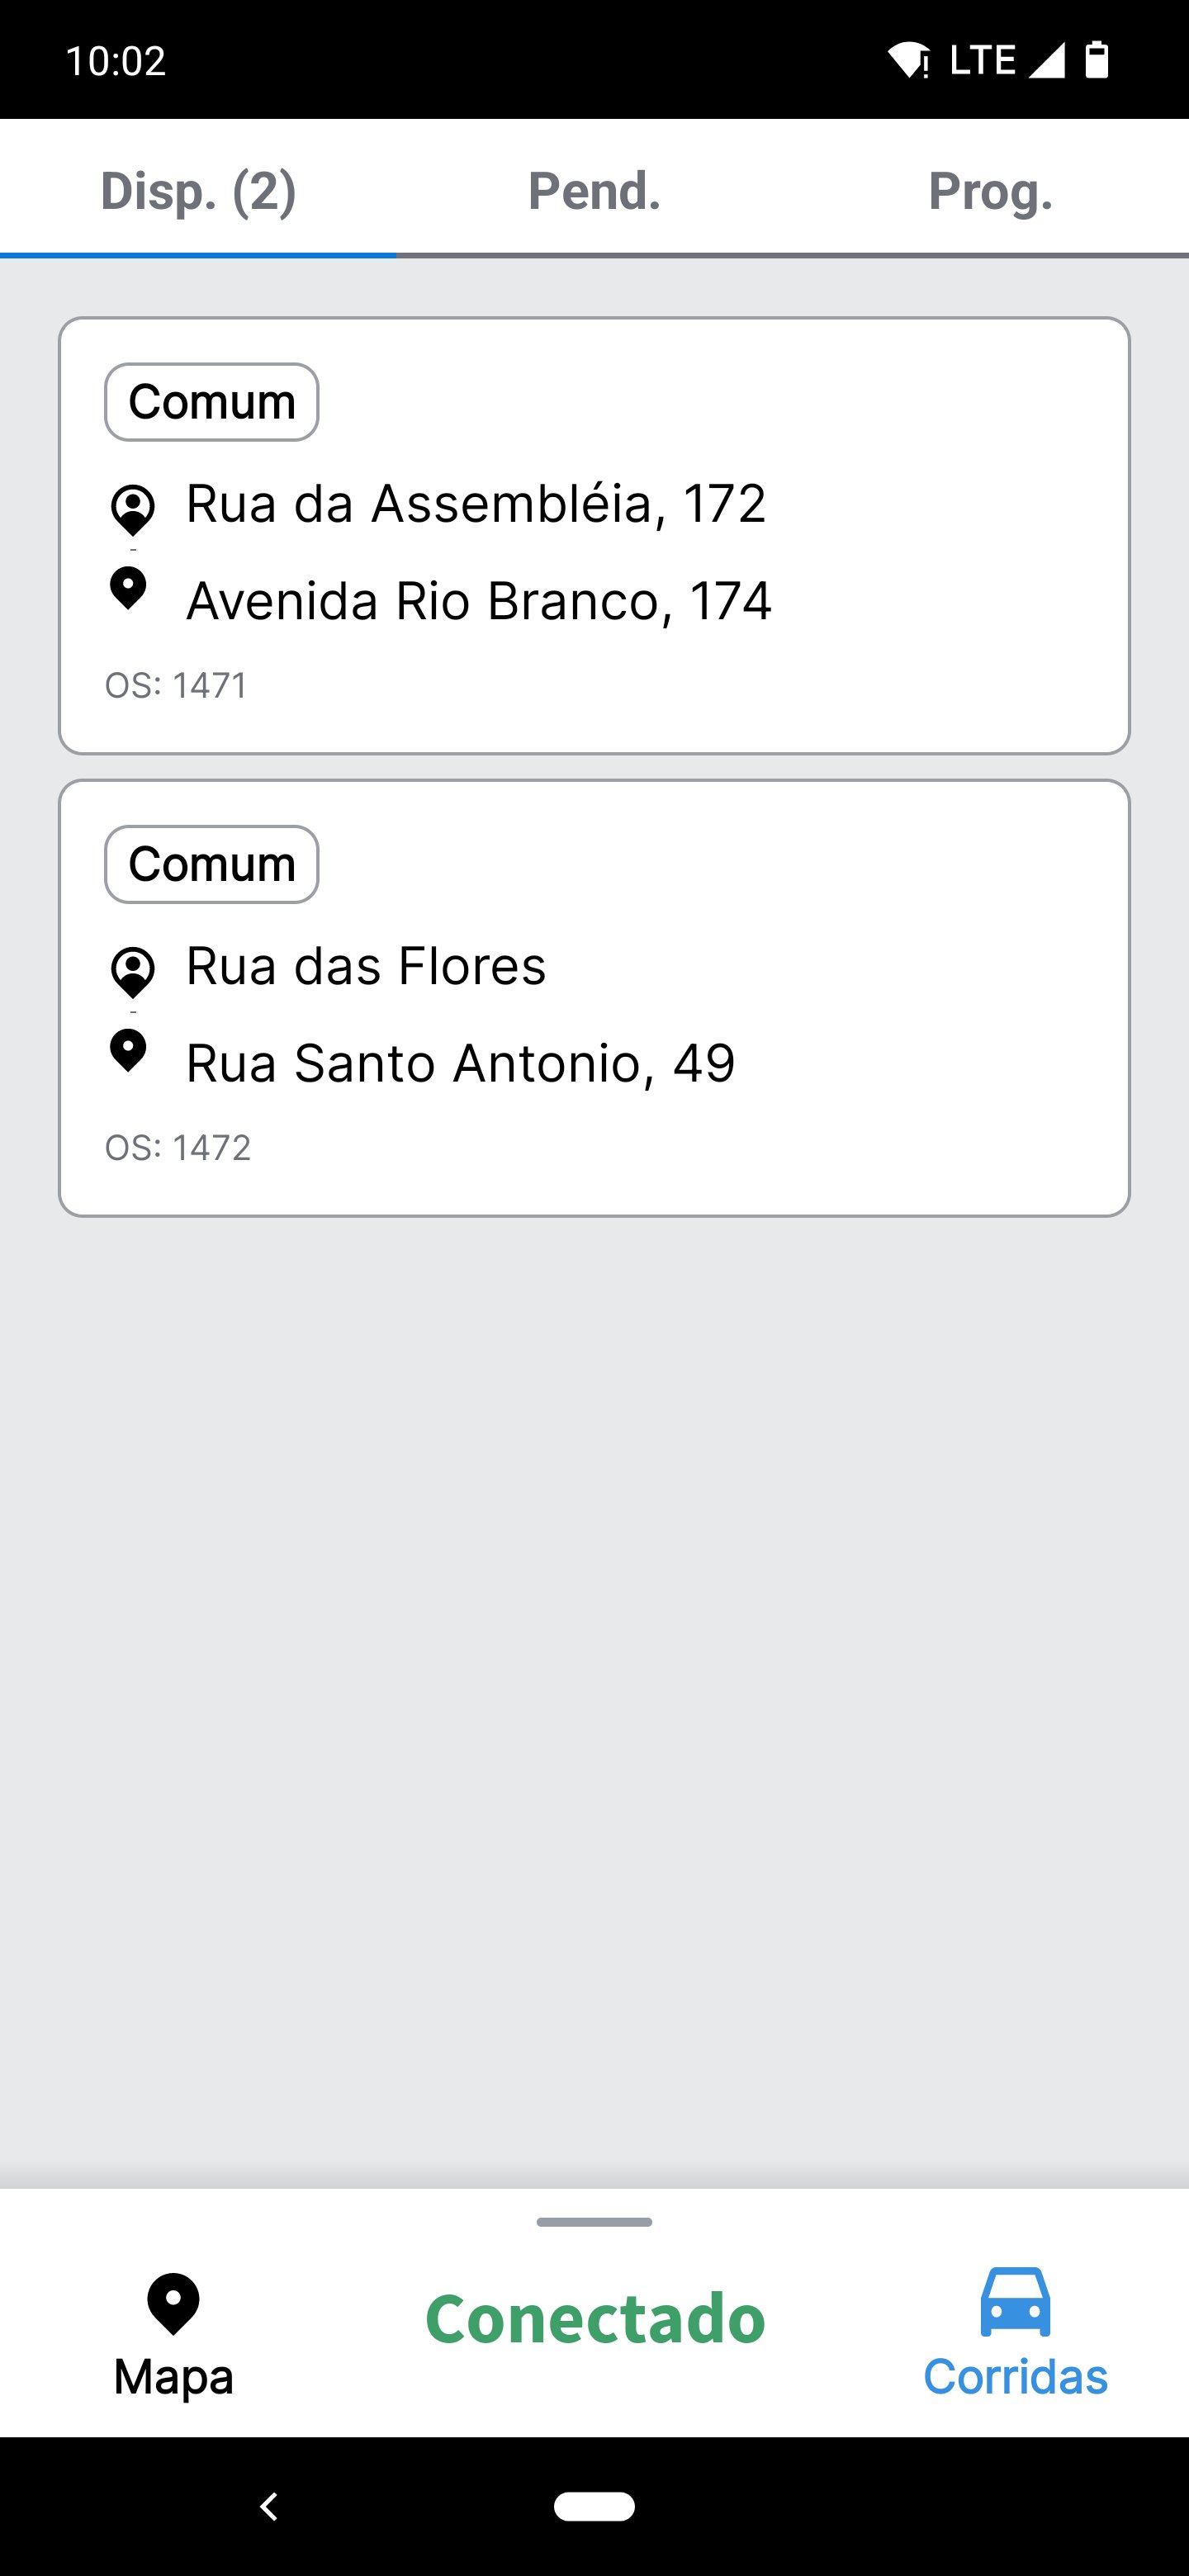This screenshot has height=2576, width=1189.
Task: Tap destination pin for Rua Santo Antonio
Action: pyautogui.click(x=128, y=1051)
